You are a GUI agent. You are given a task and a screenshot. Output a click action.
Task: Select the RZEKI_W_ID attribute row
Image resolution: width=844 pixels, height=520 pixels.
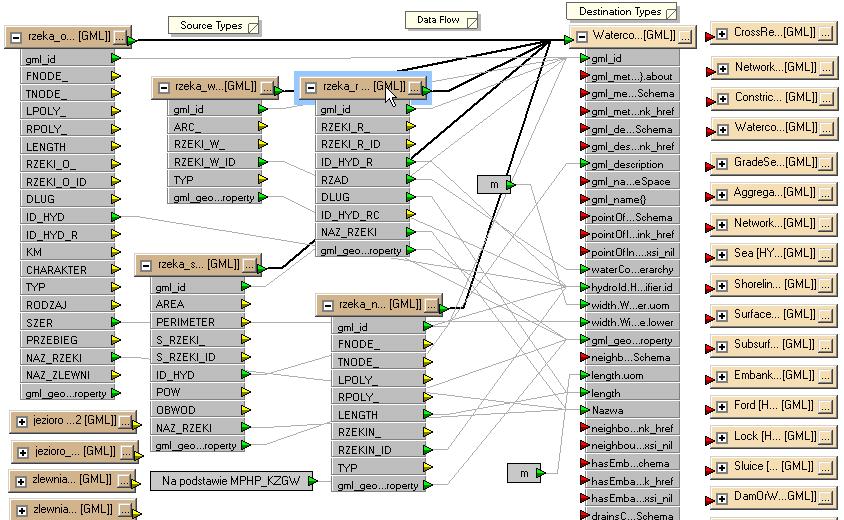pos(214,162)
